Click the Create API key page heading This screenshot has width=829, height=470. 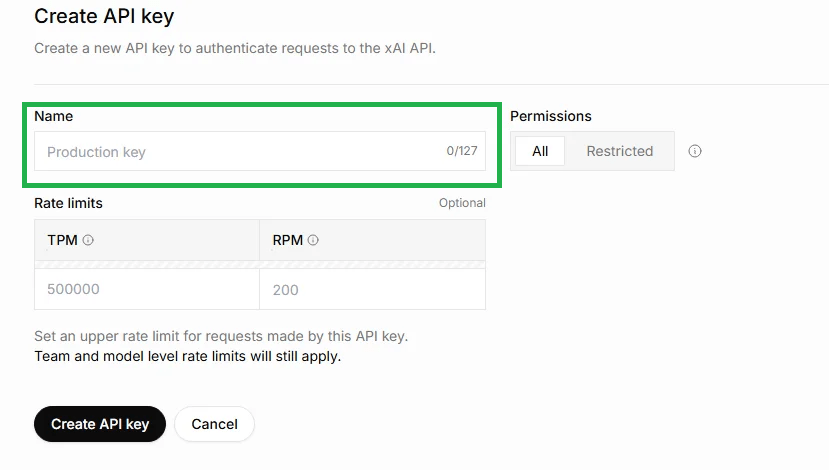104,16
